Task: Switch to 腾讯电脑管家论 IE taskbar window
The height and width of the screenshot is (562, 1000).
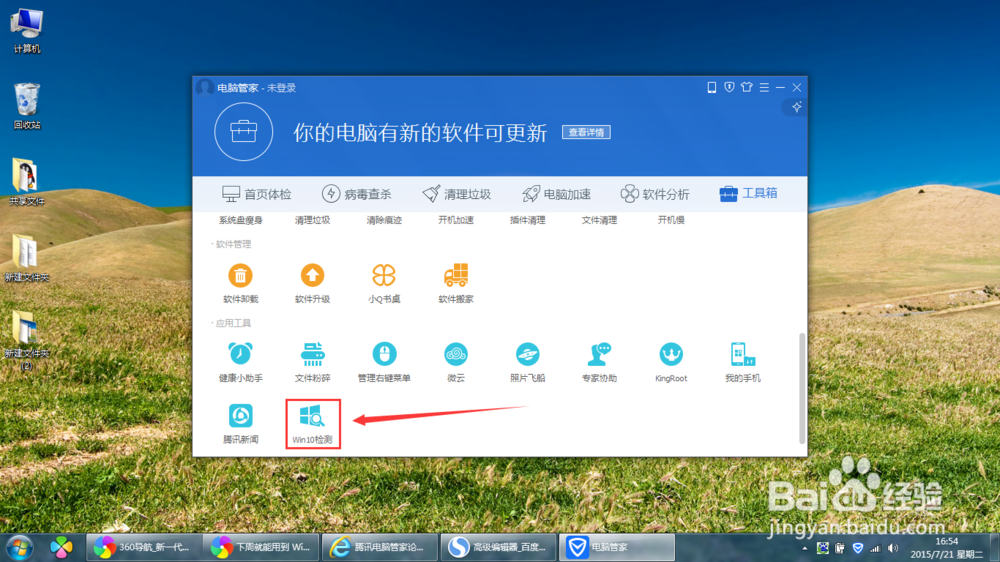Action: pos(380,547)
